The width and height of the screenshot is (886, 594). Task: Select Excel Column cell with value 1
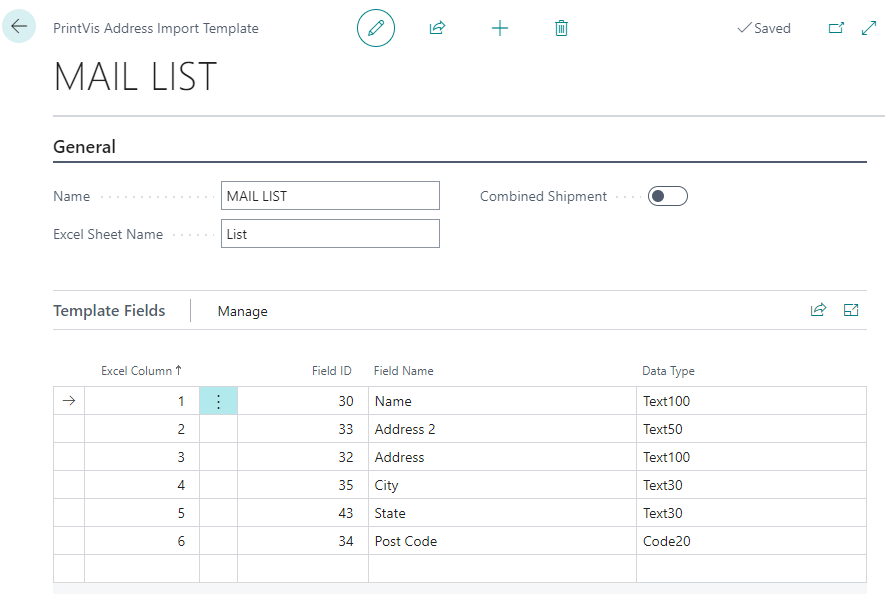tap(142, 401)
